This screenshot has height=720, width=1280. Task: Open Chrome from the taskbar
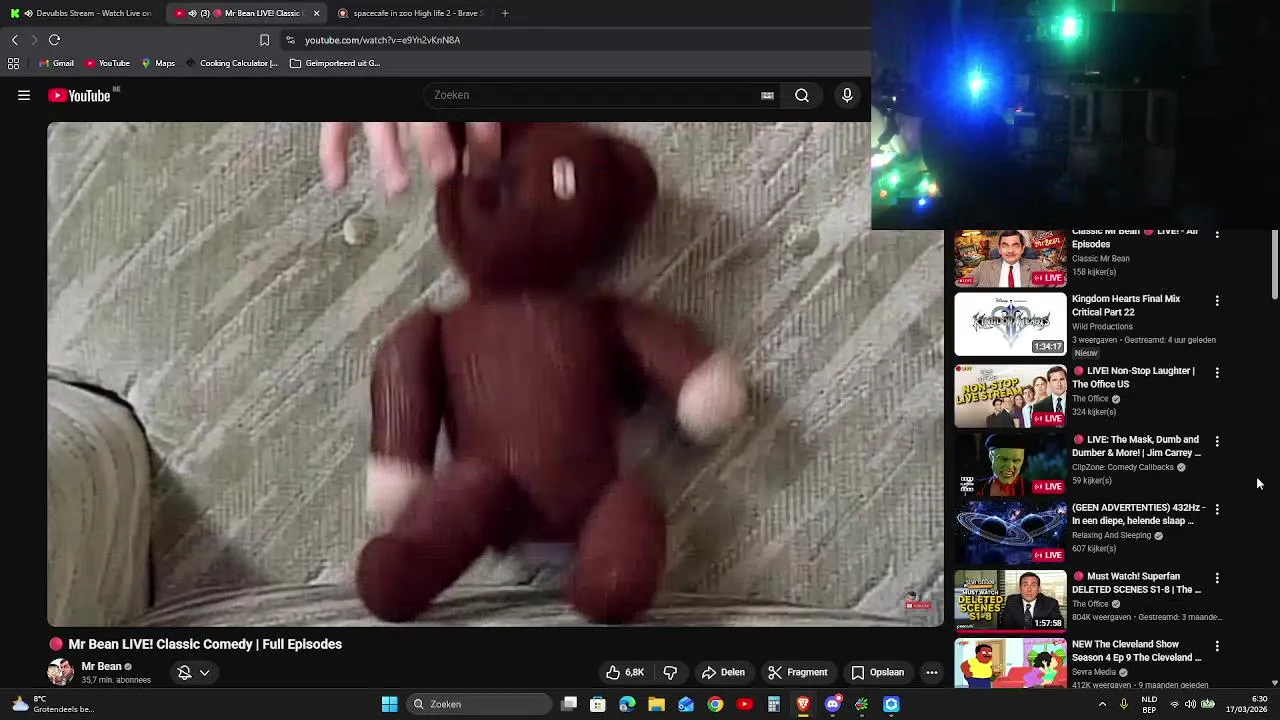tap(715, 704)
